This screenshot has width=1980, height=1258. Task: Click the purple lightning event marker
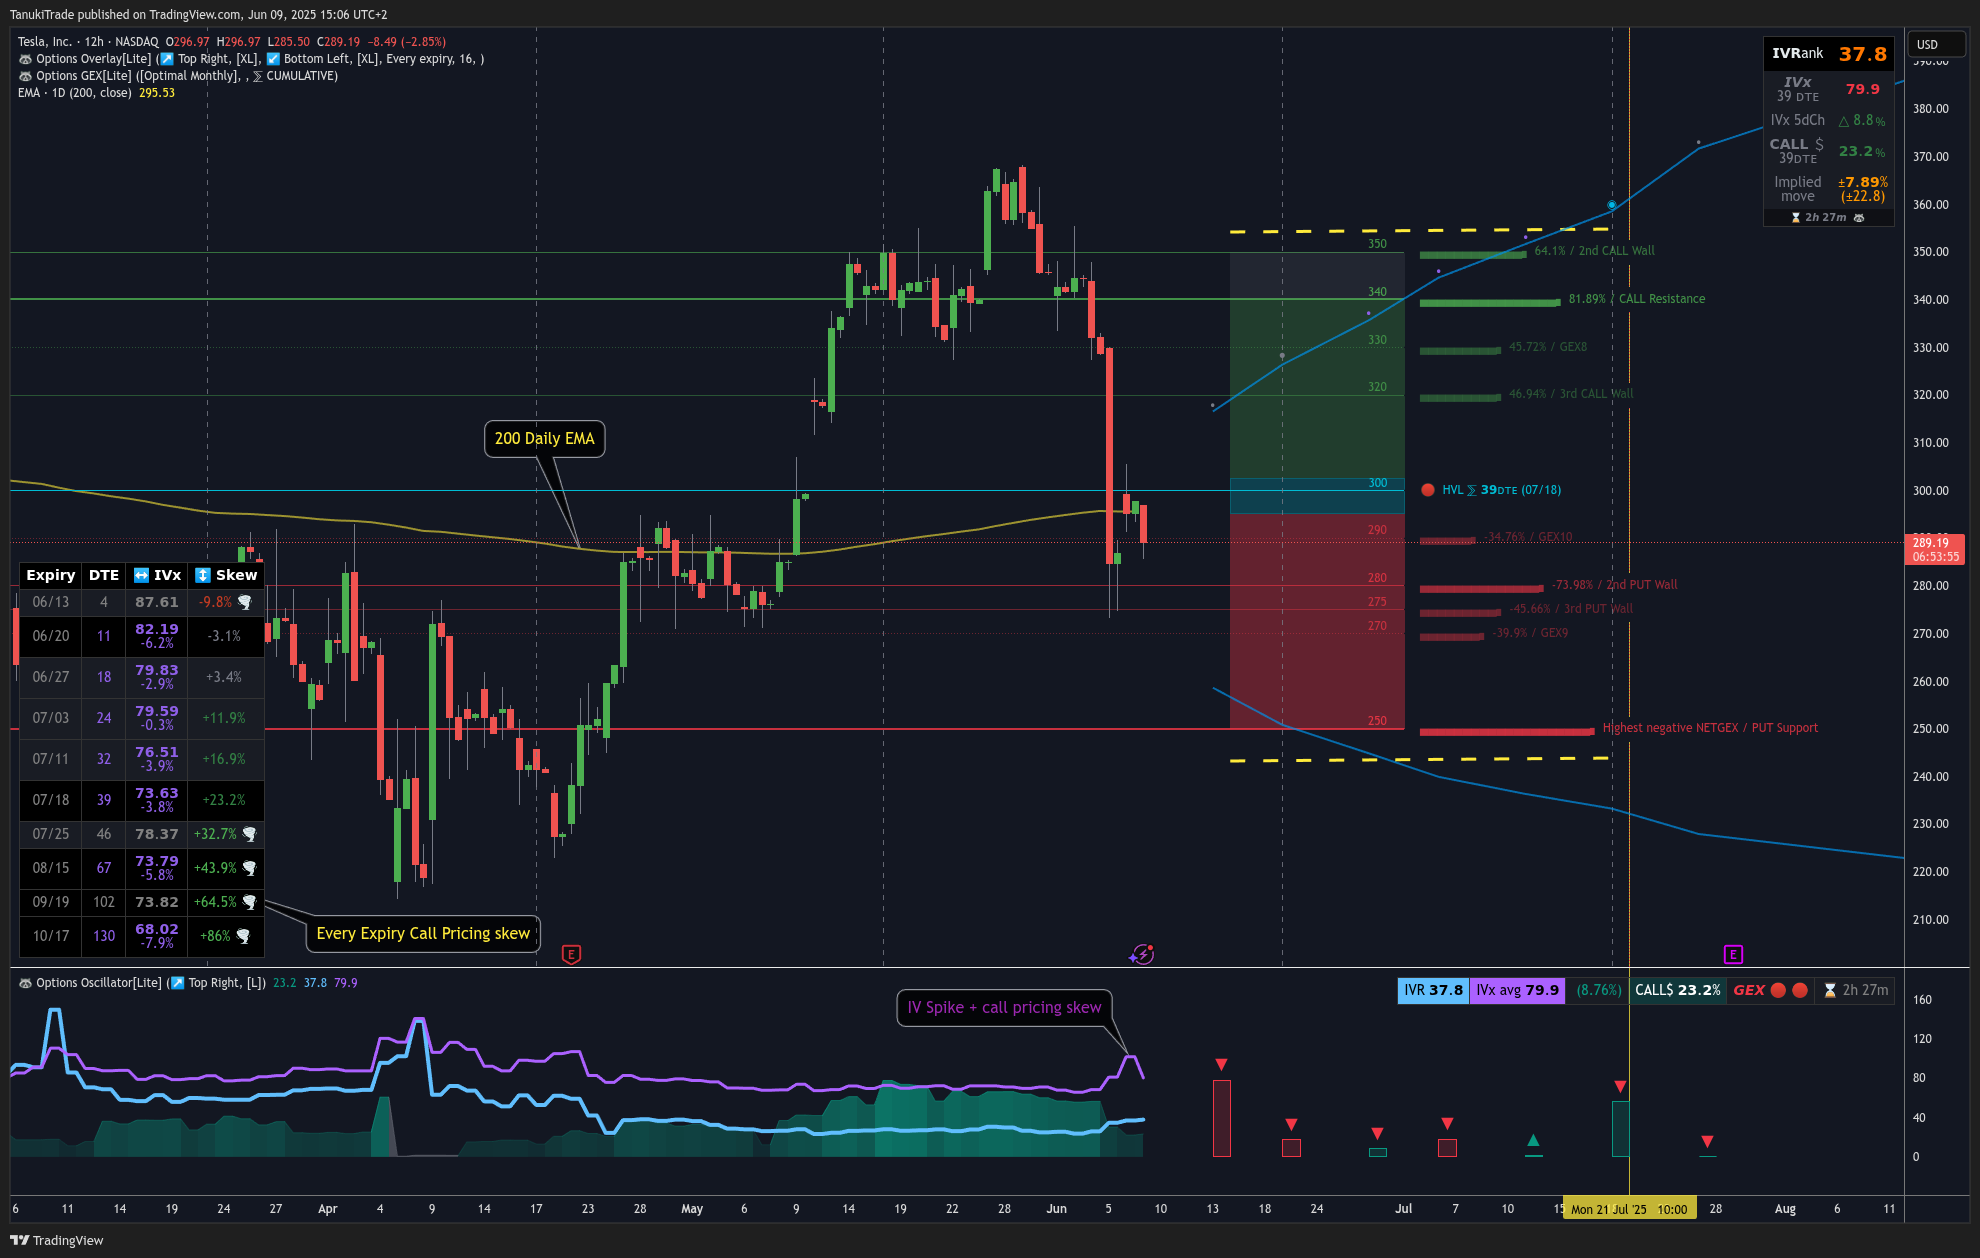pos(1142,954)
